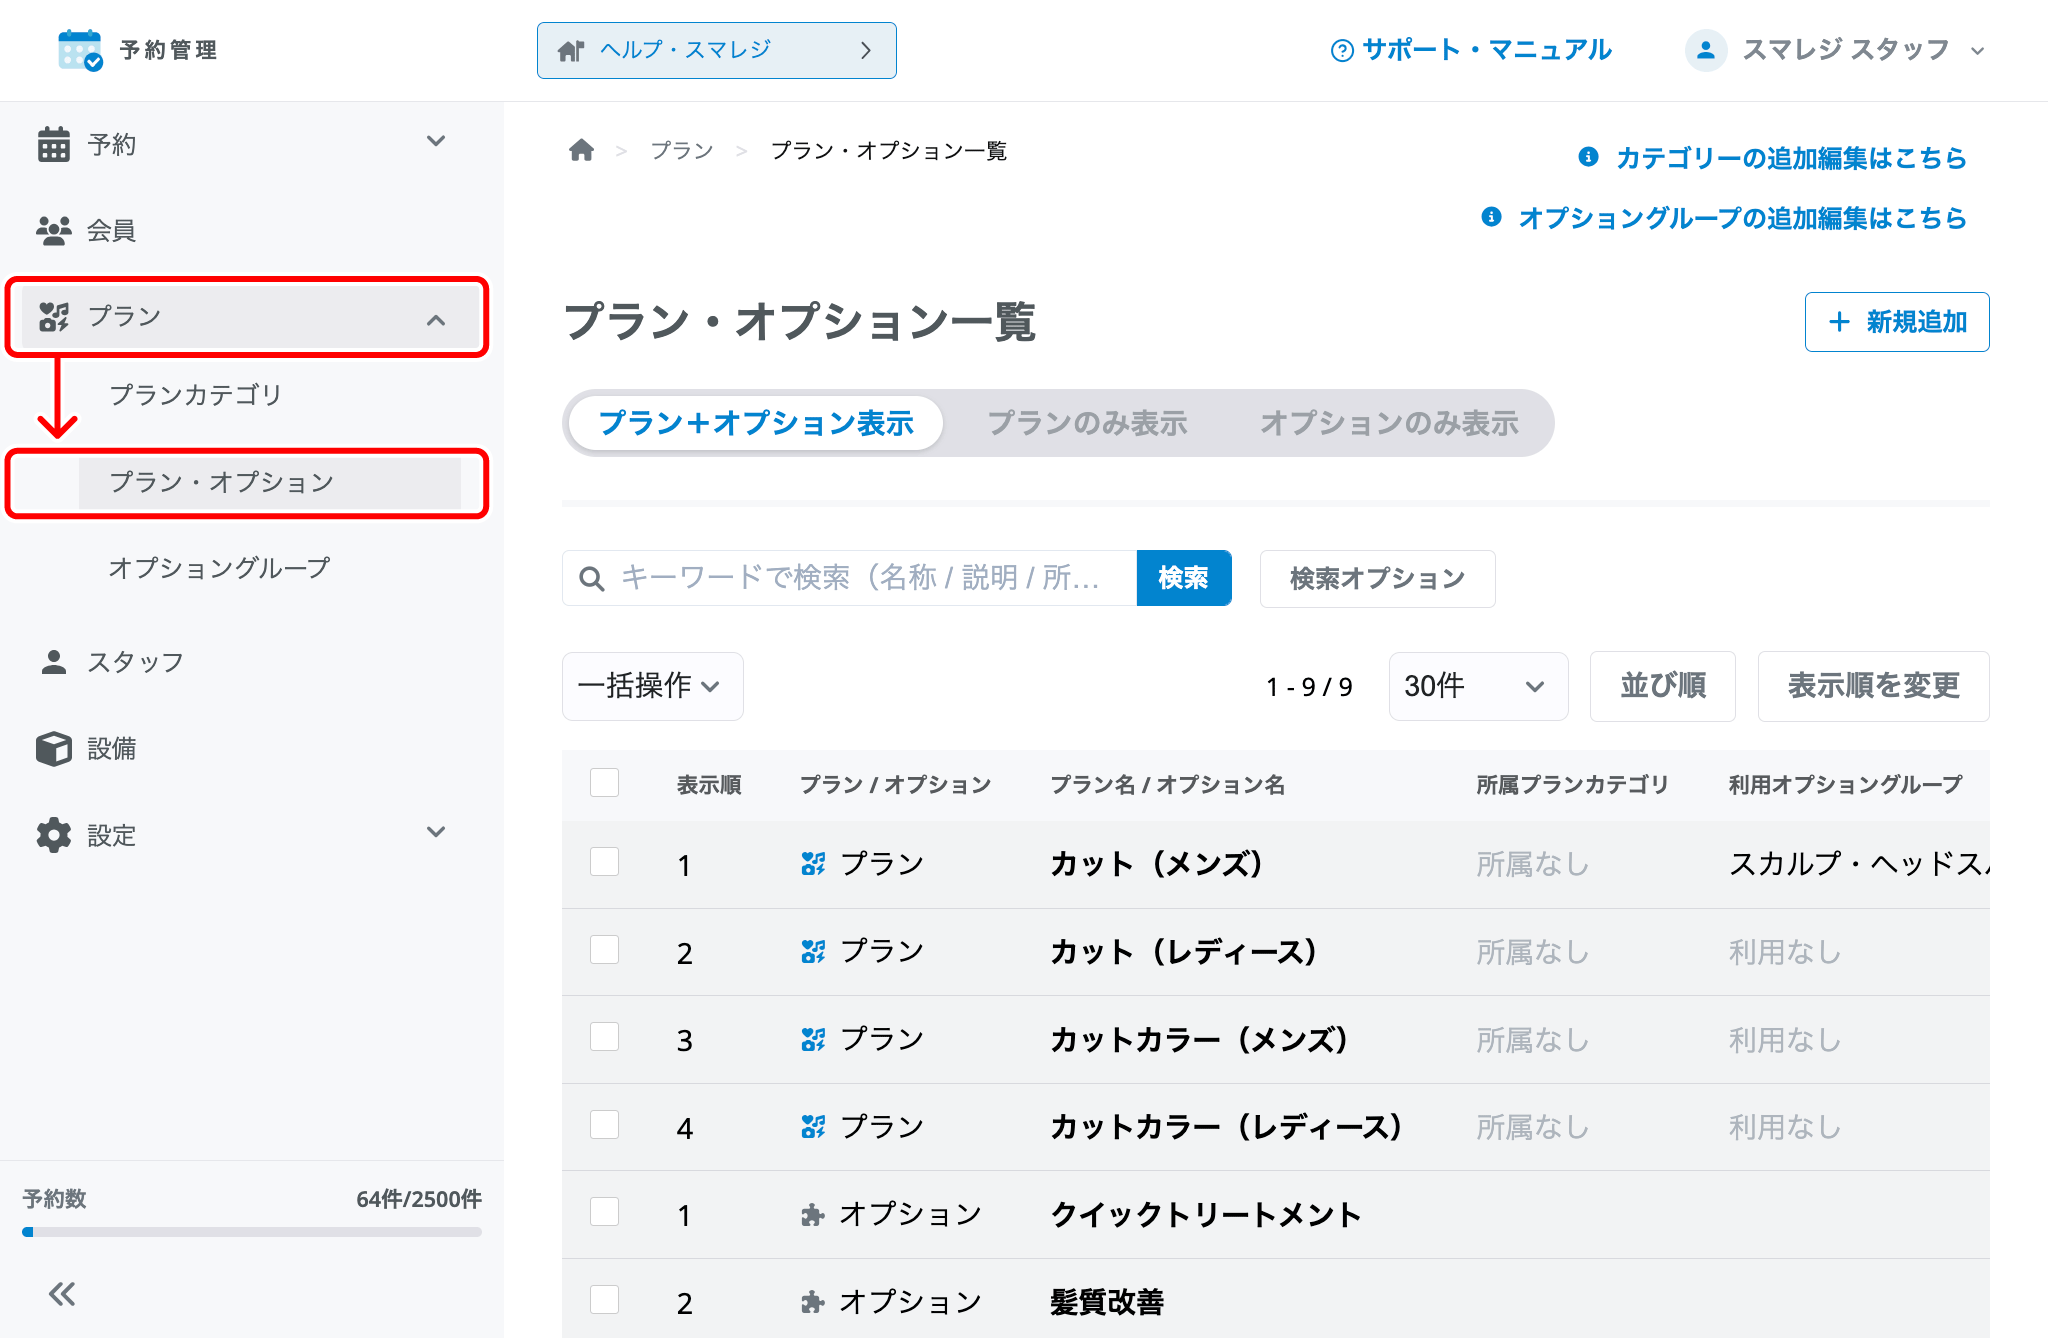Click the plan icon in the カットカラー（レディース） row
Screen dimensions: 2048x1338
coord(813,1127)
